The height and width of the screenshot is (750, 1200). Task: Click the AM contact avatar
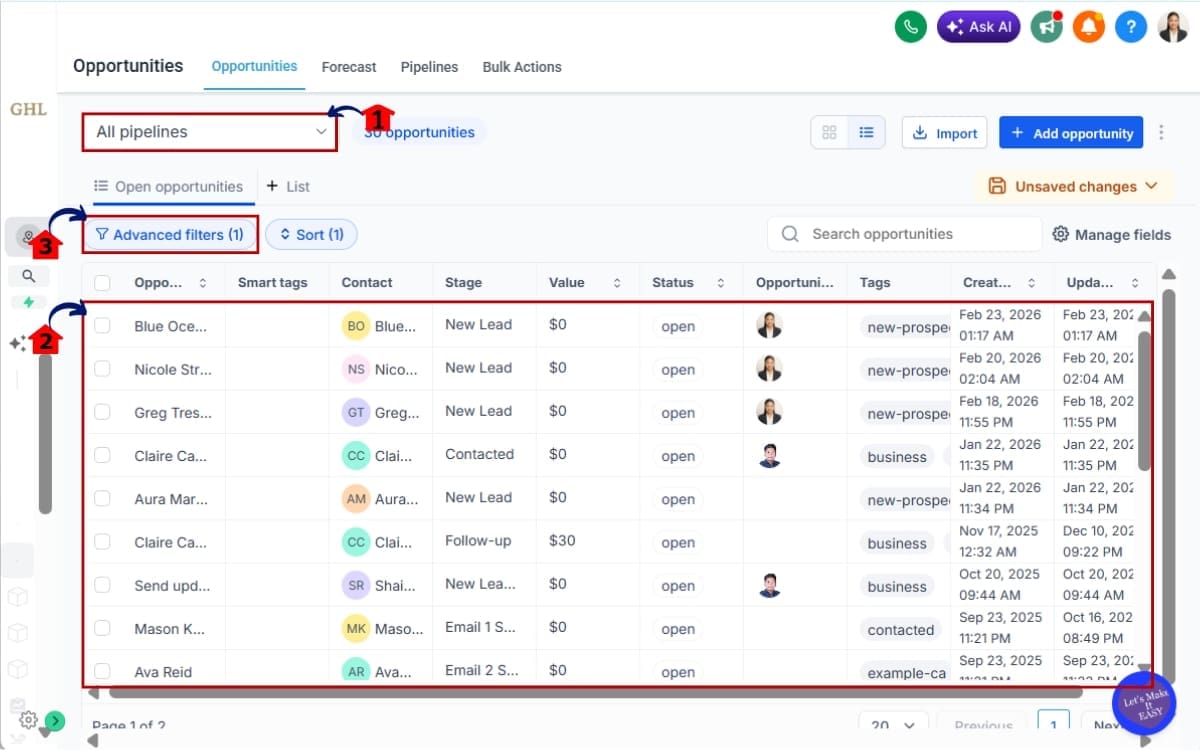[356, 498]
